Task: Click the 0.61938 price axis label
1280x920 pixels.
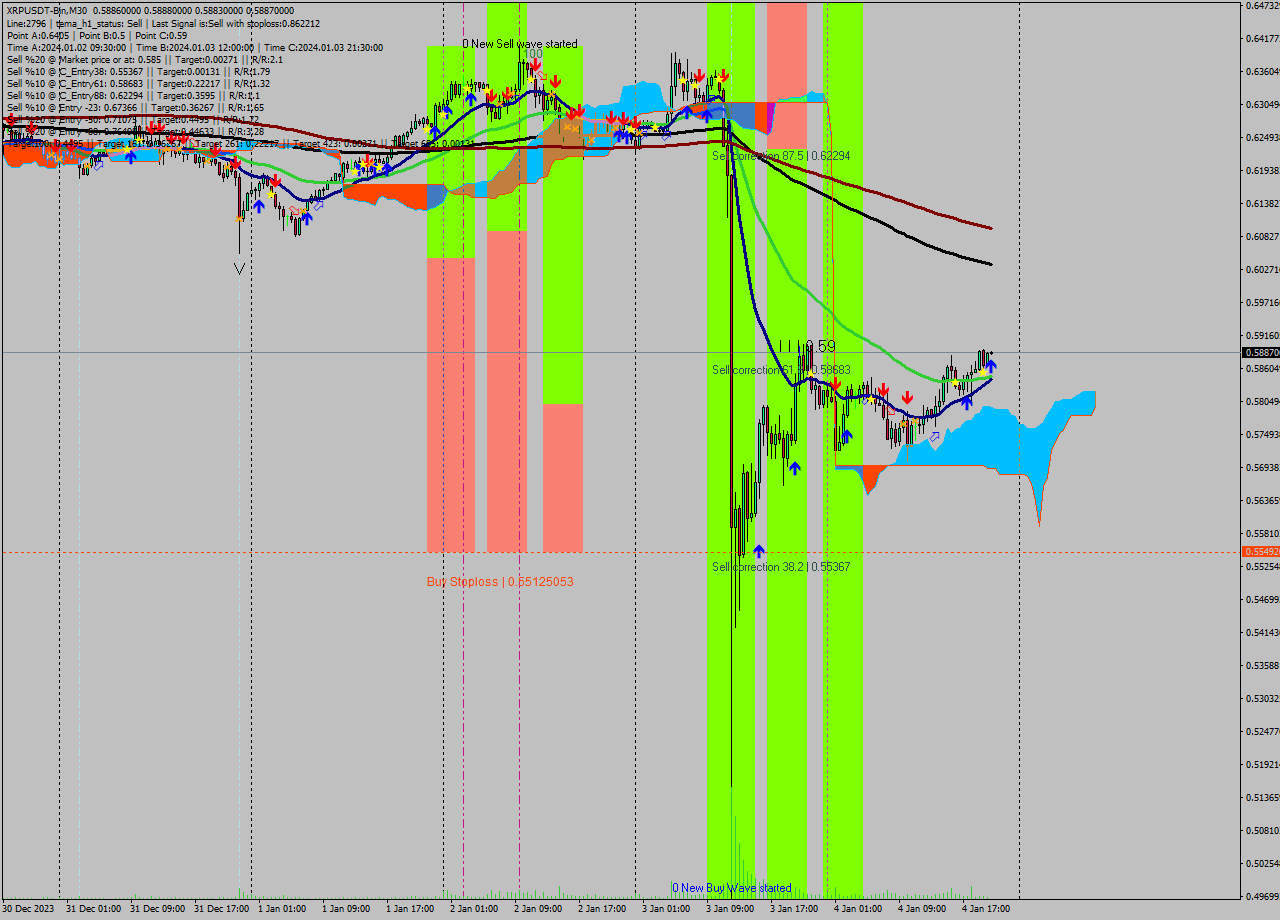Action: pyautogui.click(x=1262, y=171)
